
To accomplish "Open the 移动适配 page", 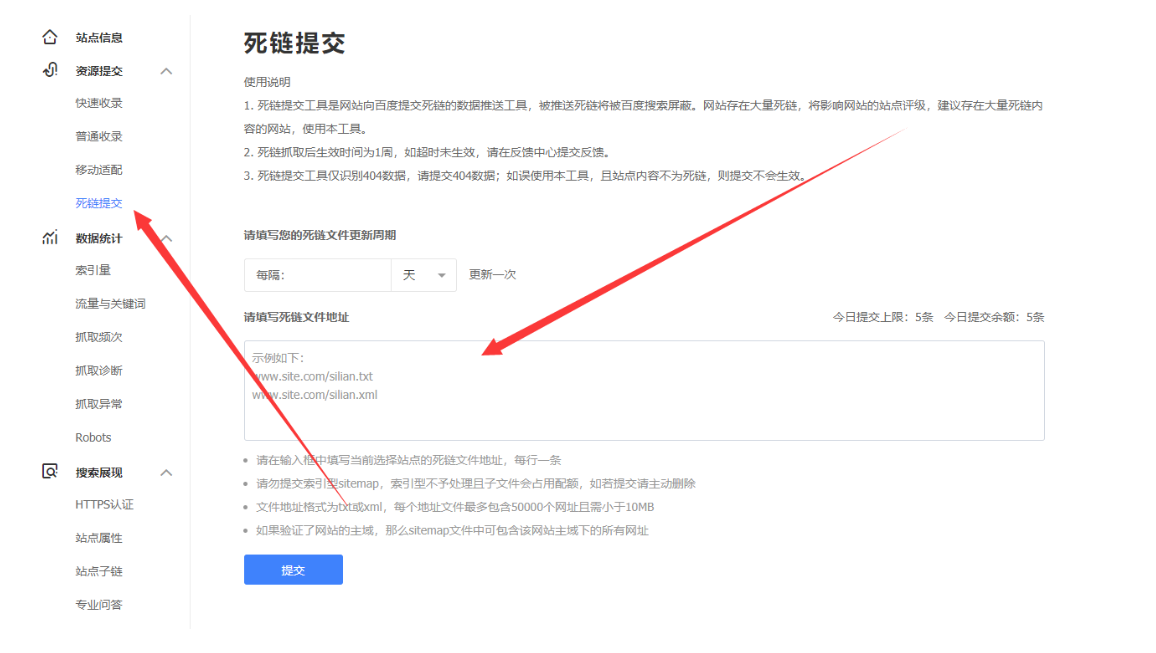I will click(x=101, y=169).
